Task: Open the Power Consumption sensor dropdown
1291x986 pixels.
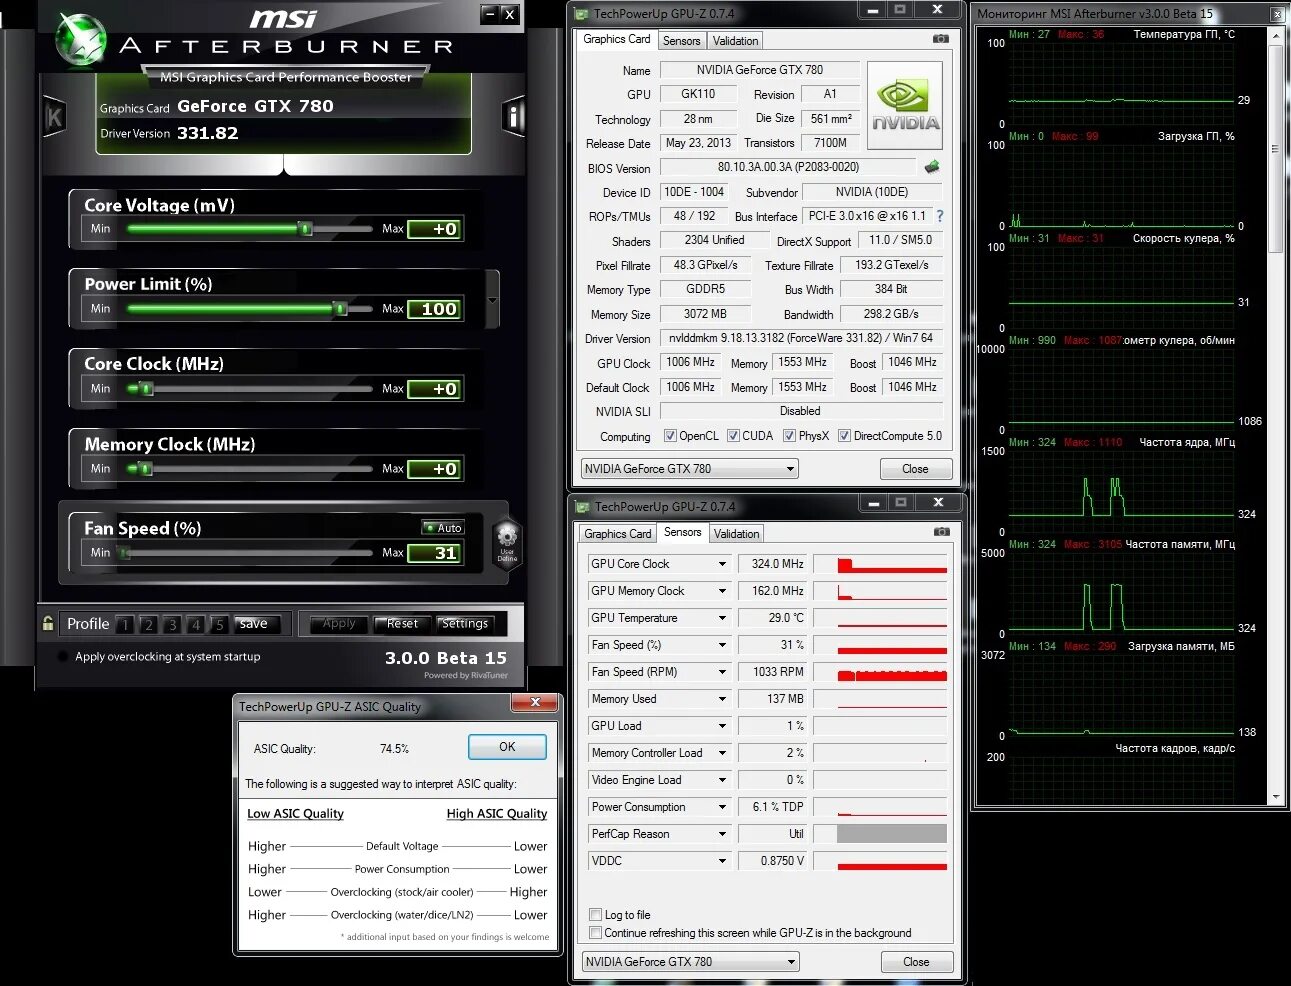Action: point(722,807)
